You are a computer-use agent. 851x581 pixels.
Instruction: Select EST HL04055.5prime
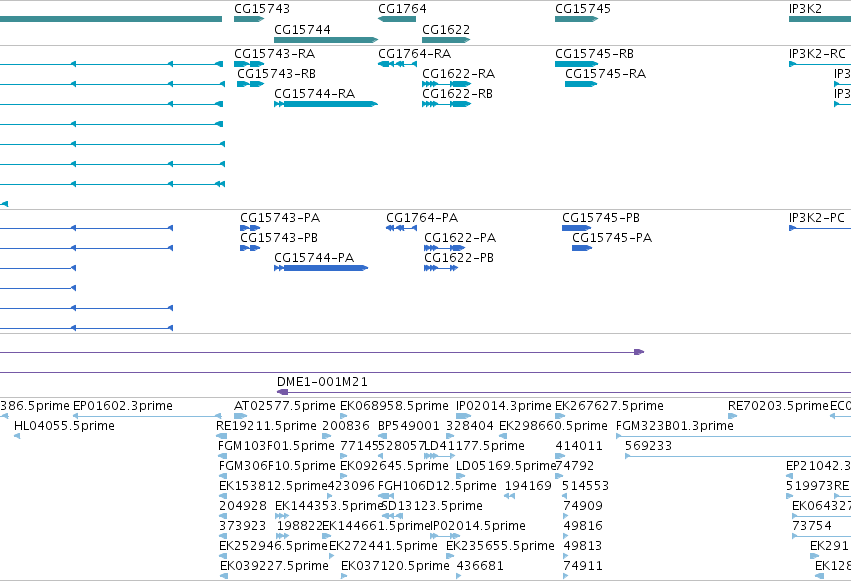click(17, 436)
